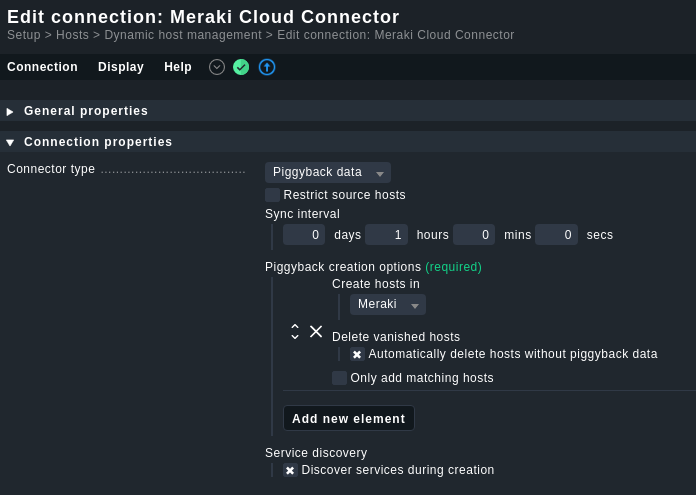Open the Display menu
The height and width of the screenshot is (495, 696).
pyautogui.click(x=121, y=67)
